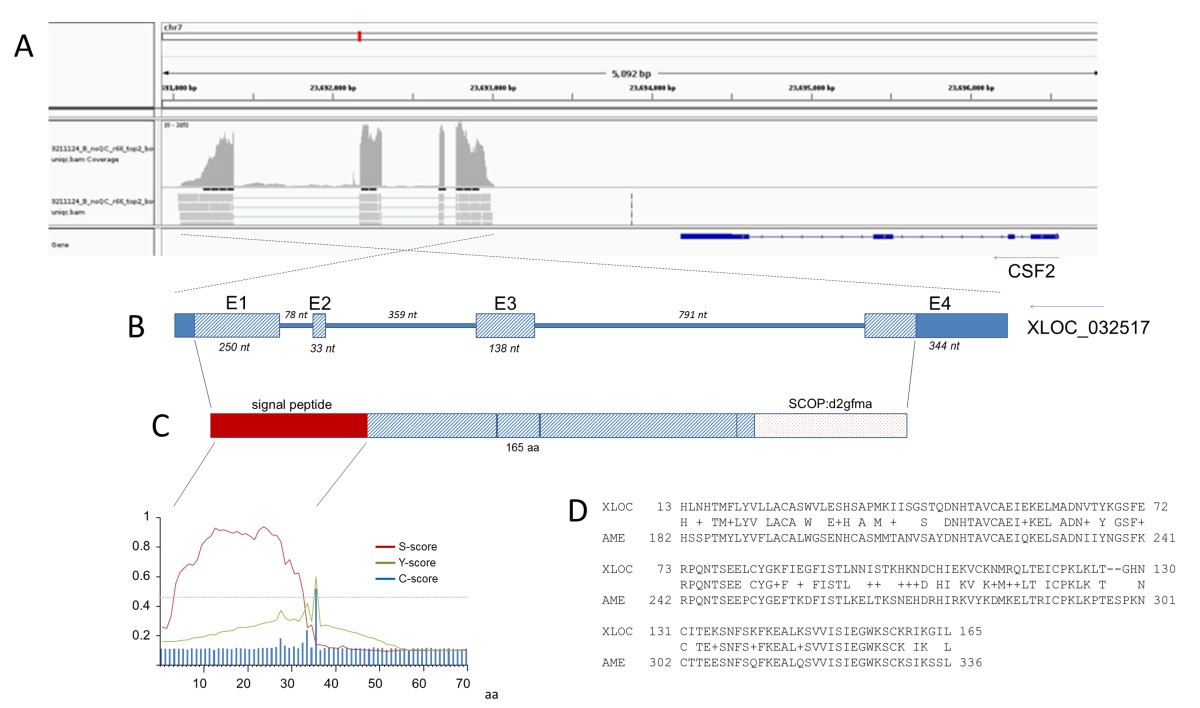Click the 23,694,000 bp ruler tick label
This screenshot has width=1200, height=708.
pos(653,88)
